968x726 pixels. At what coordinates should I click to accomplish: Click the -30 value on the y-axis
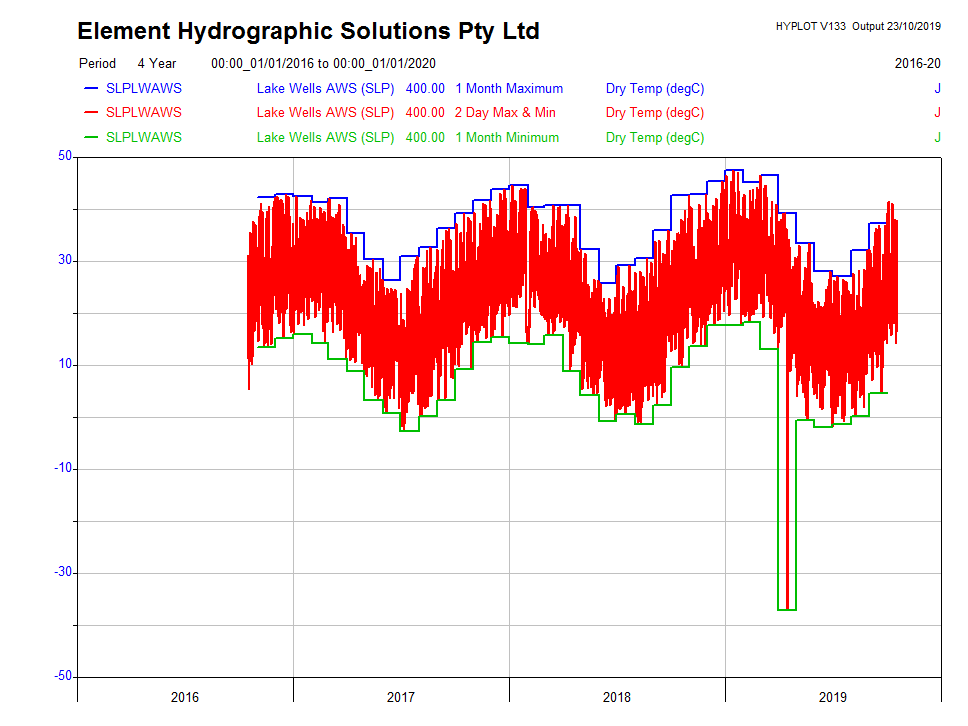62,572
